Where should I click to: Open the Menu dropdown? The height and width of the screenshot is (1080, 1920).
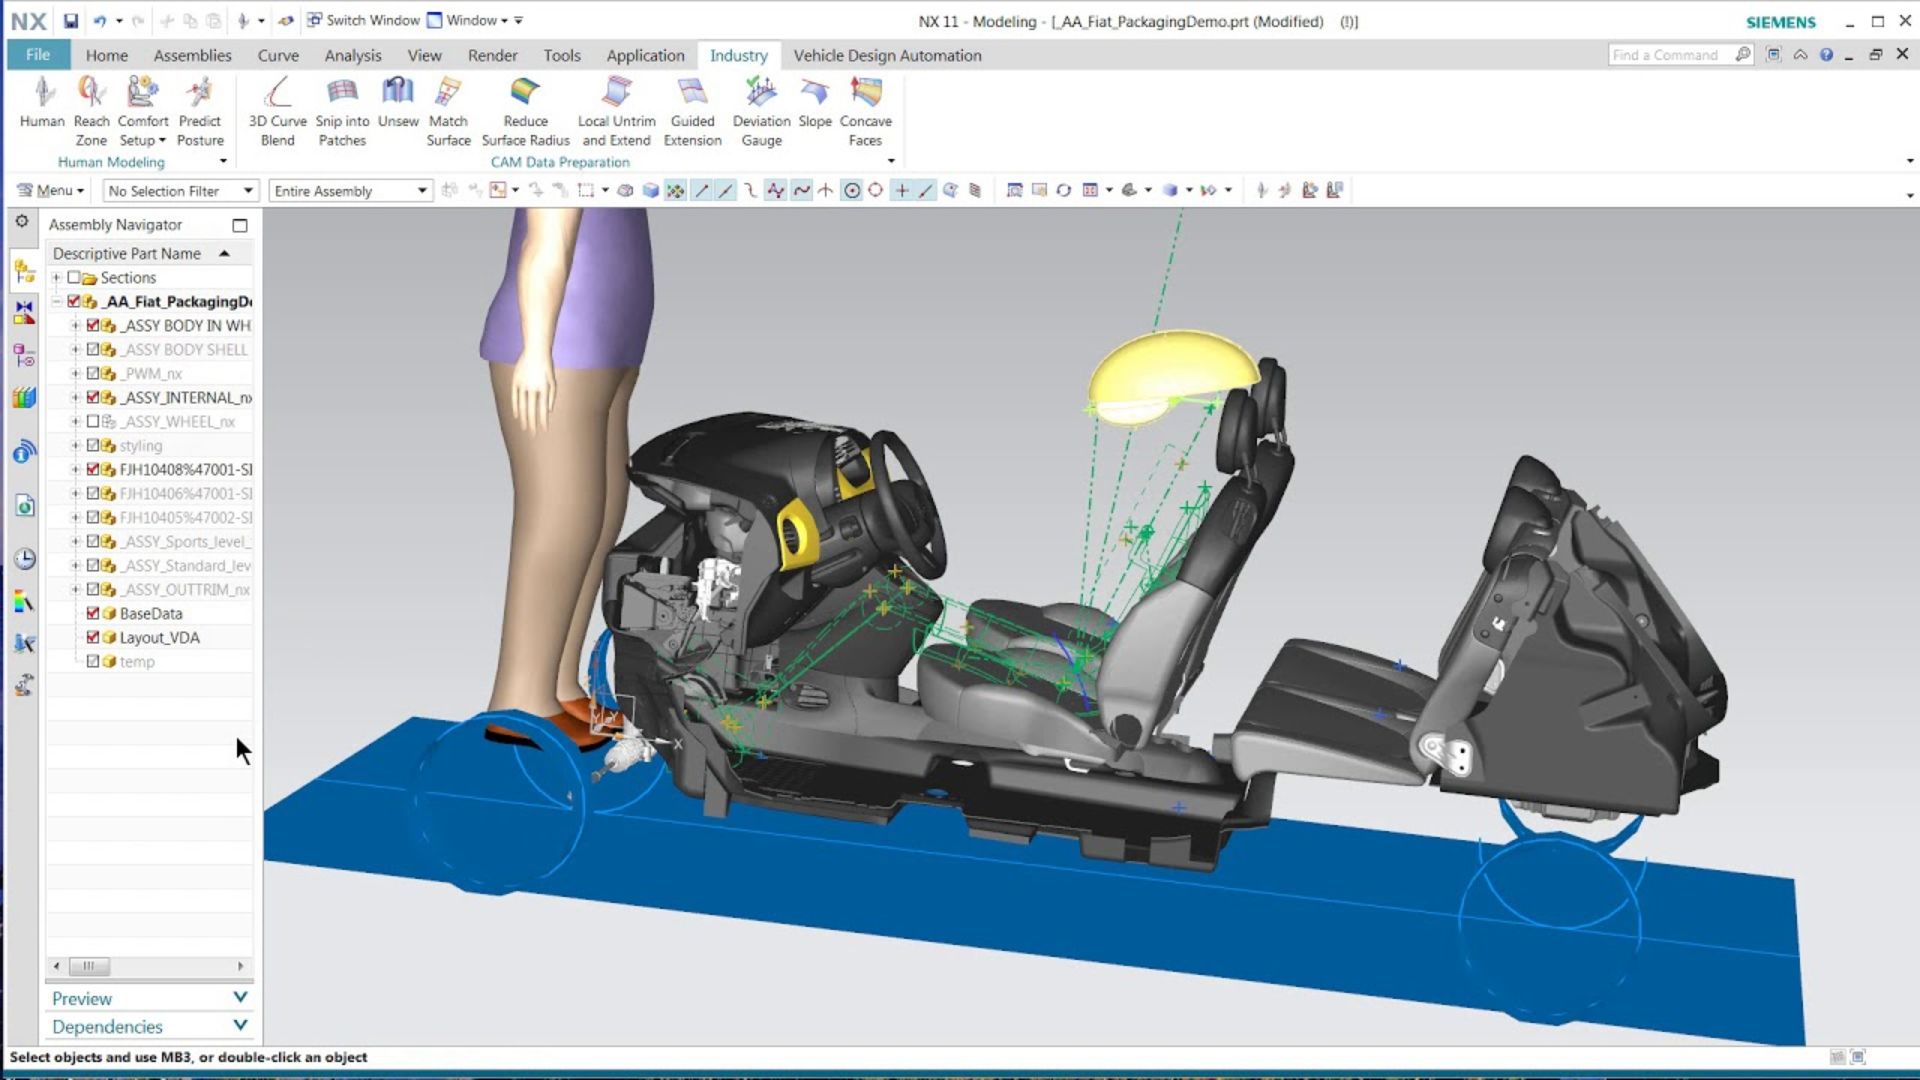(50, 190)
